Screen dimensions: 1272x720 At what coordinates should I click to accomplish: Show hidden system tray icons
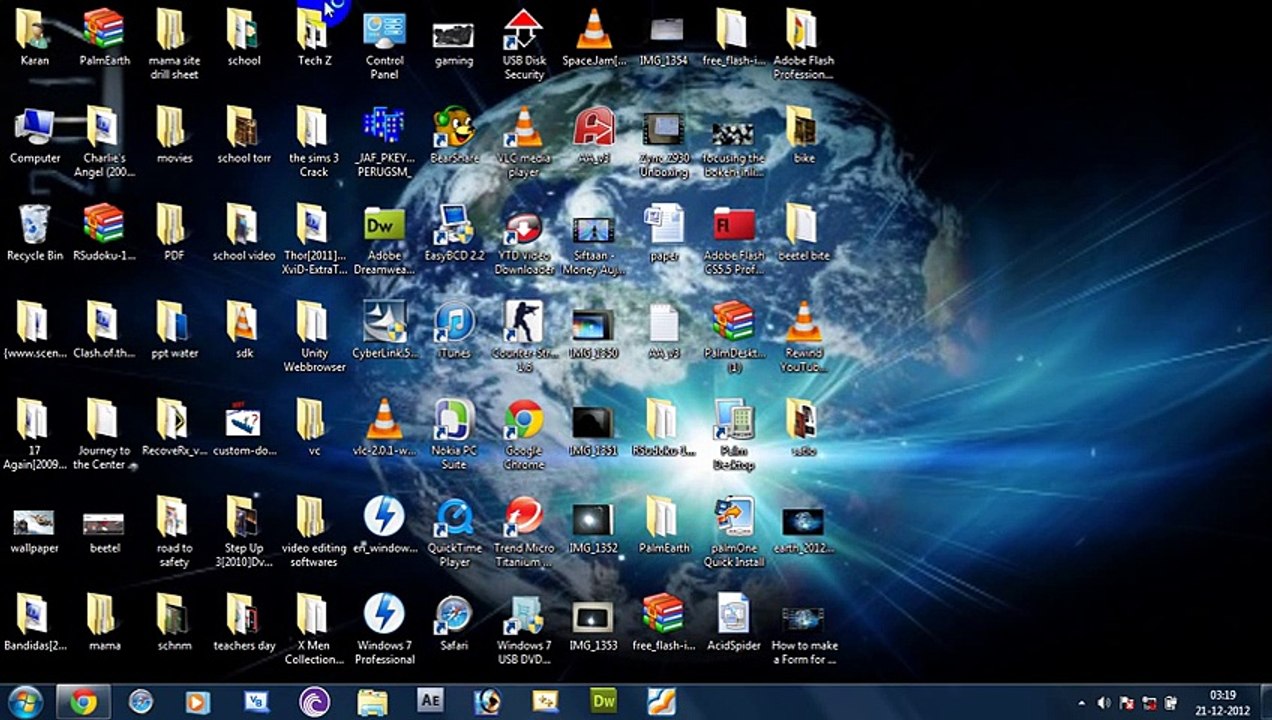1083,703
